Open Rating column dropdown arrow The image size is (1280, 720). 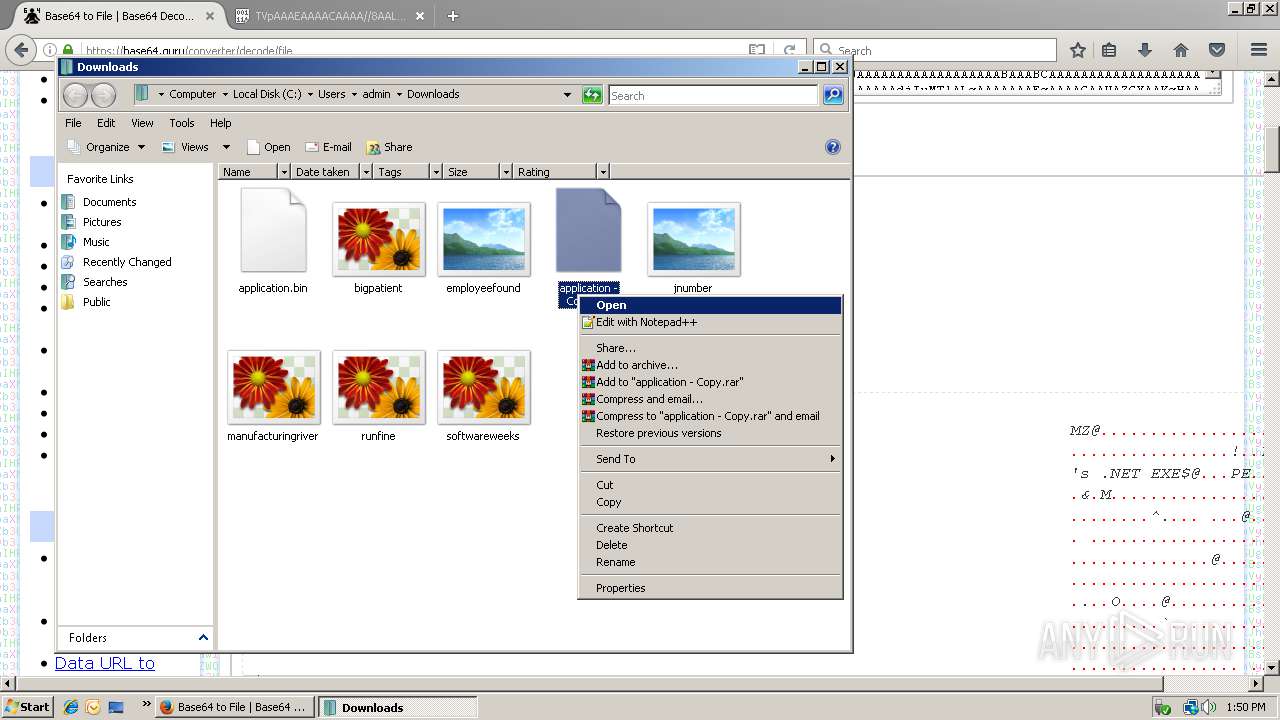(602, 172)
